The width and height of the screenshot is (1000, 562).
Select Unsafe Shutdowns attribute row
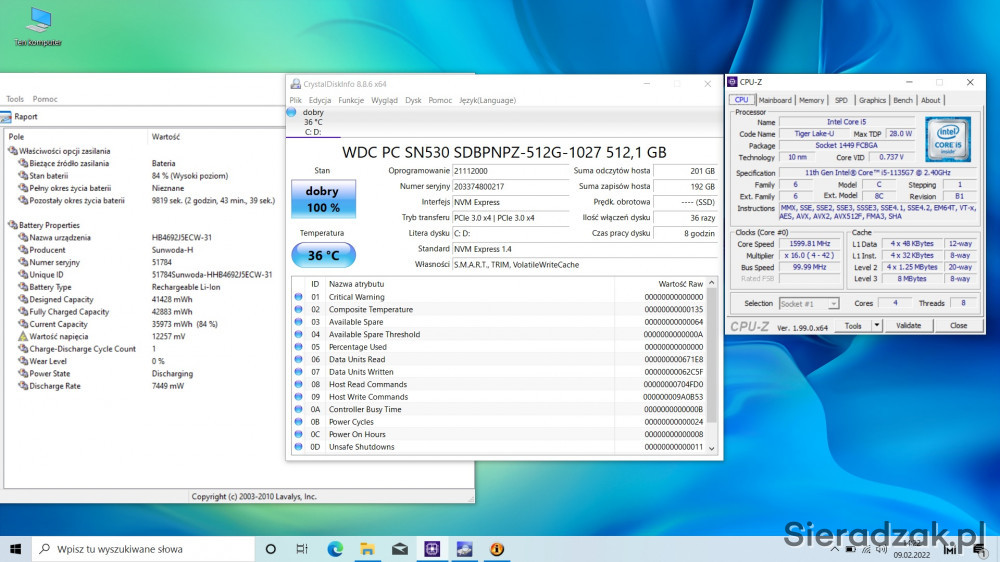click(x=499, y=447)
